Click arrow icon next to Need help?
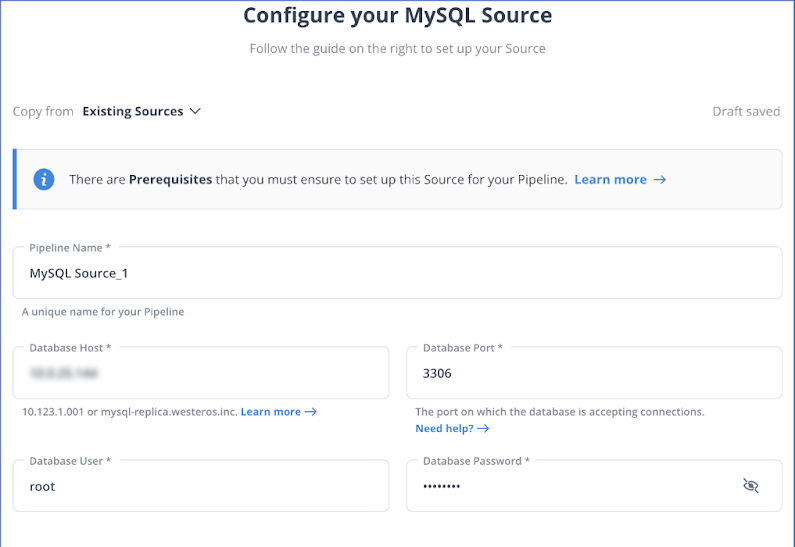The width and height of the screenshot is (795, 547). 483,428
